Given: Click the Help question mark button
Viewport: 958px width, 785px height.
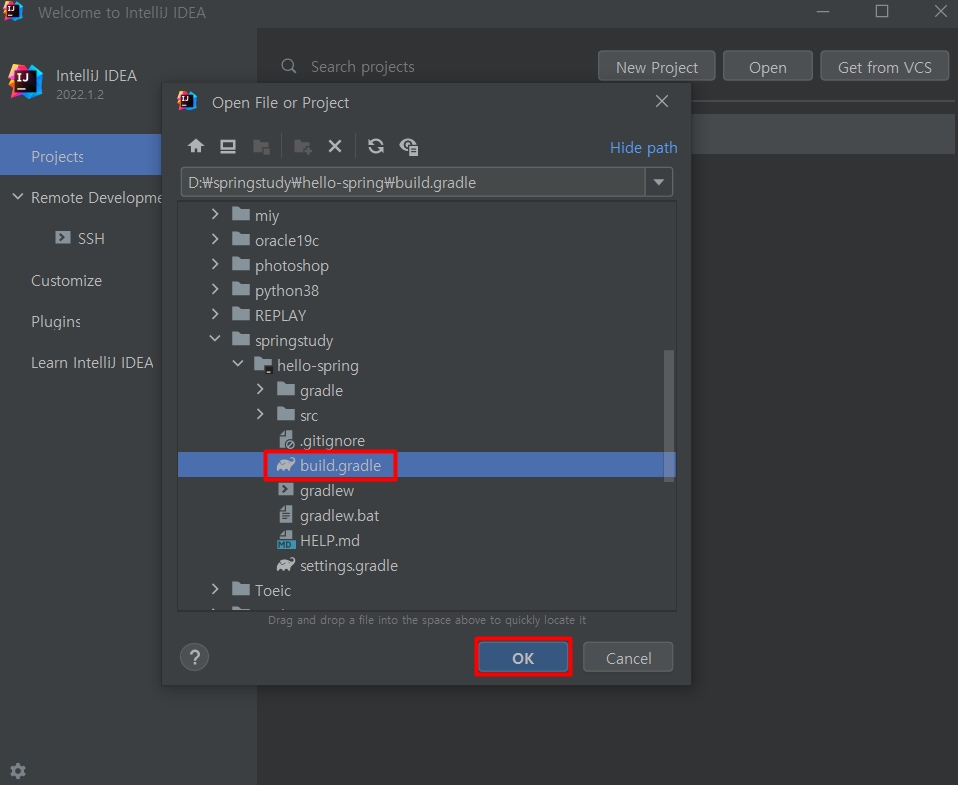Looking at the screenshot, I should point(195,657).
